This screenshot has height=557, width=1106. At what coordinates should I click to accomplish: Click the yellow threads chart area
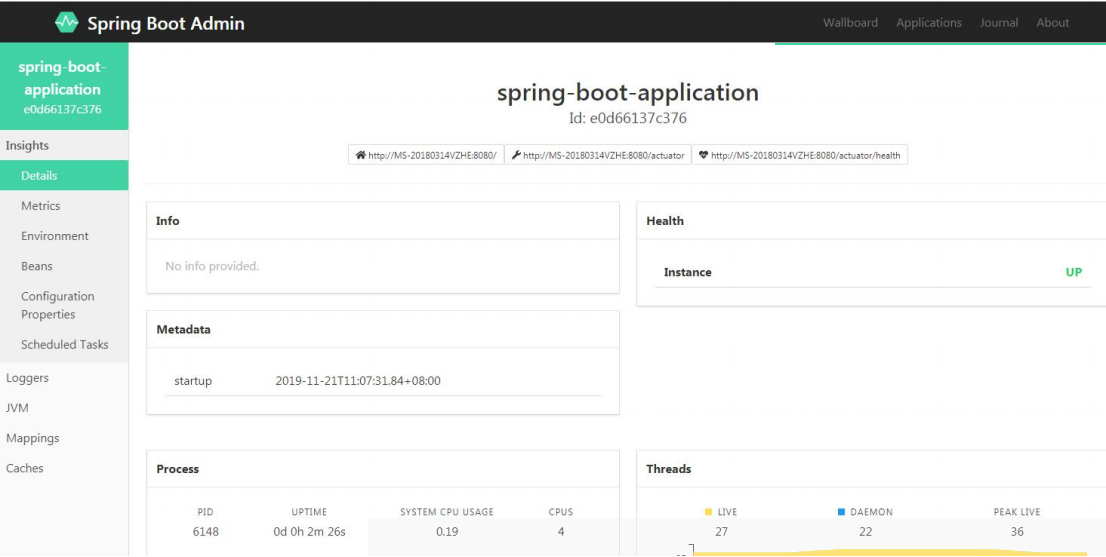(890, 553)
